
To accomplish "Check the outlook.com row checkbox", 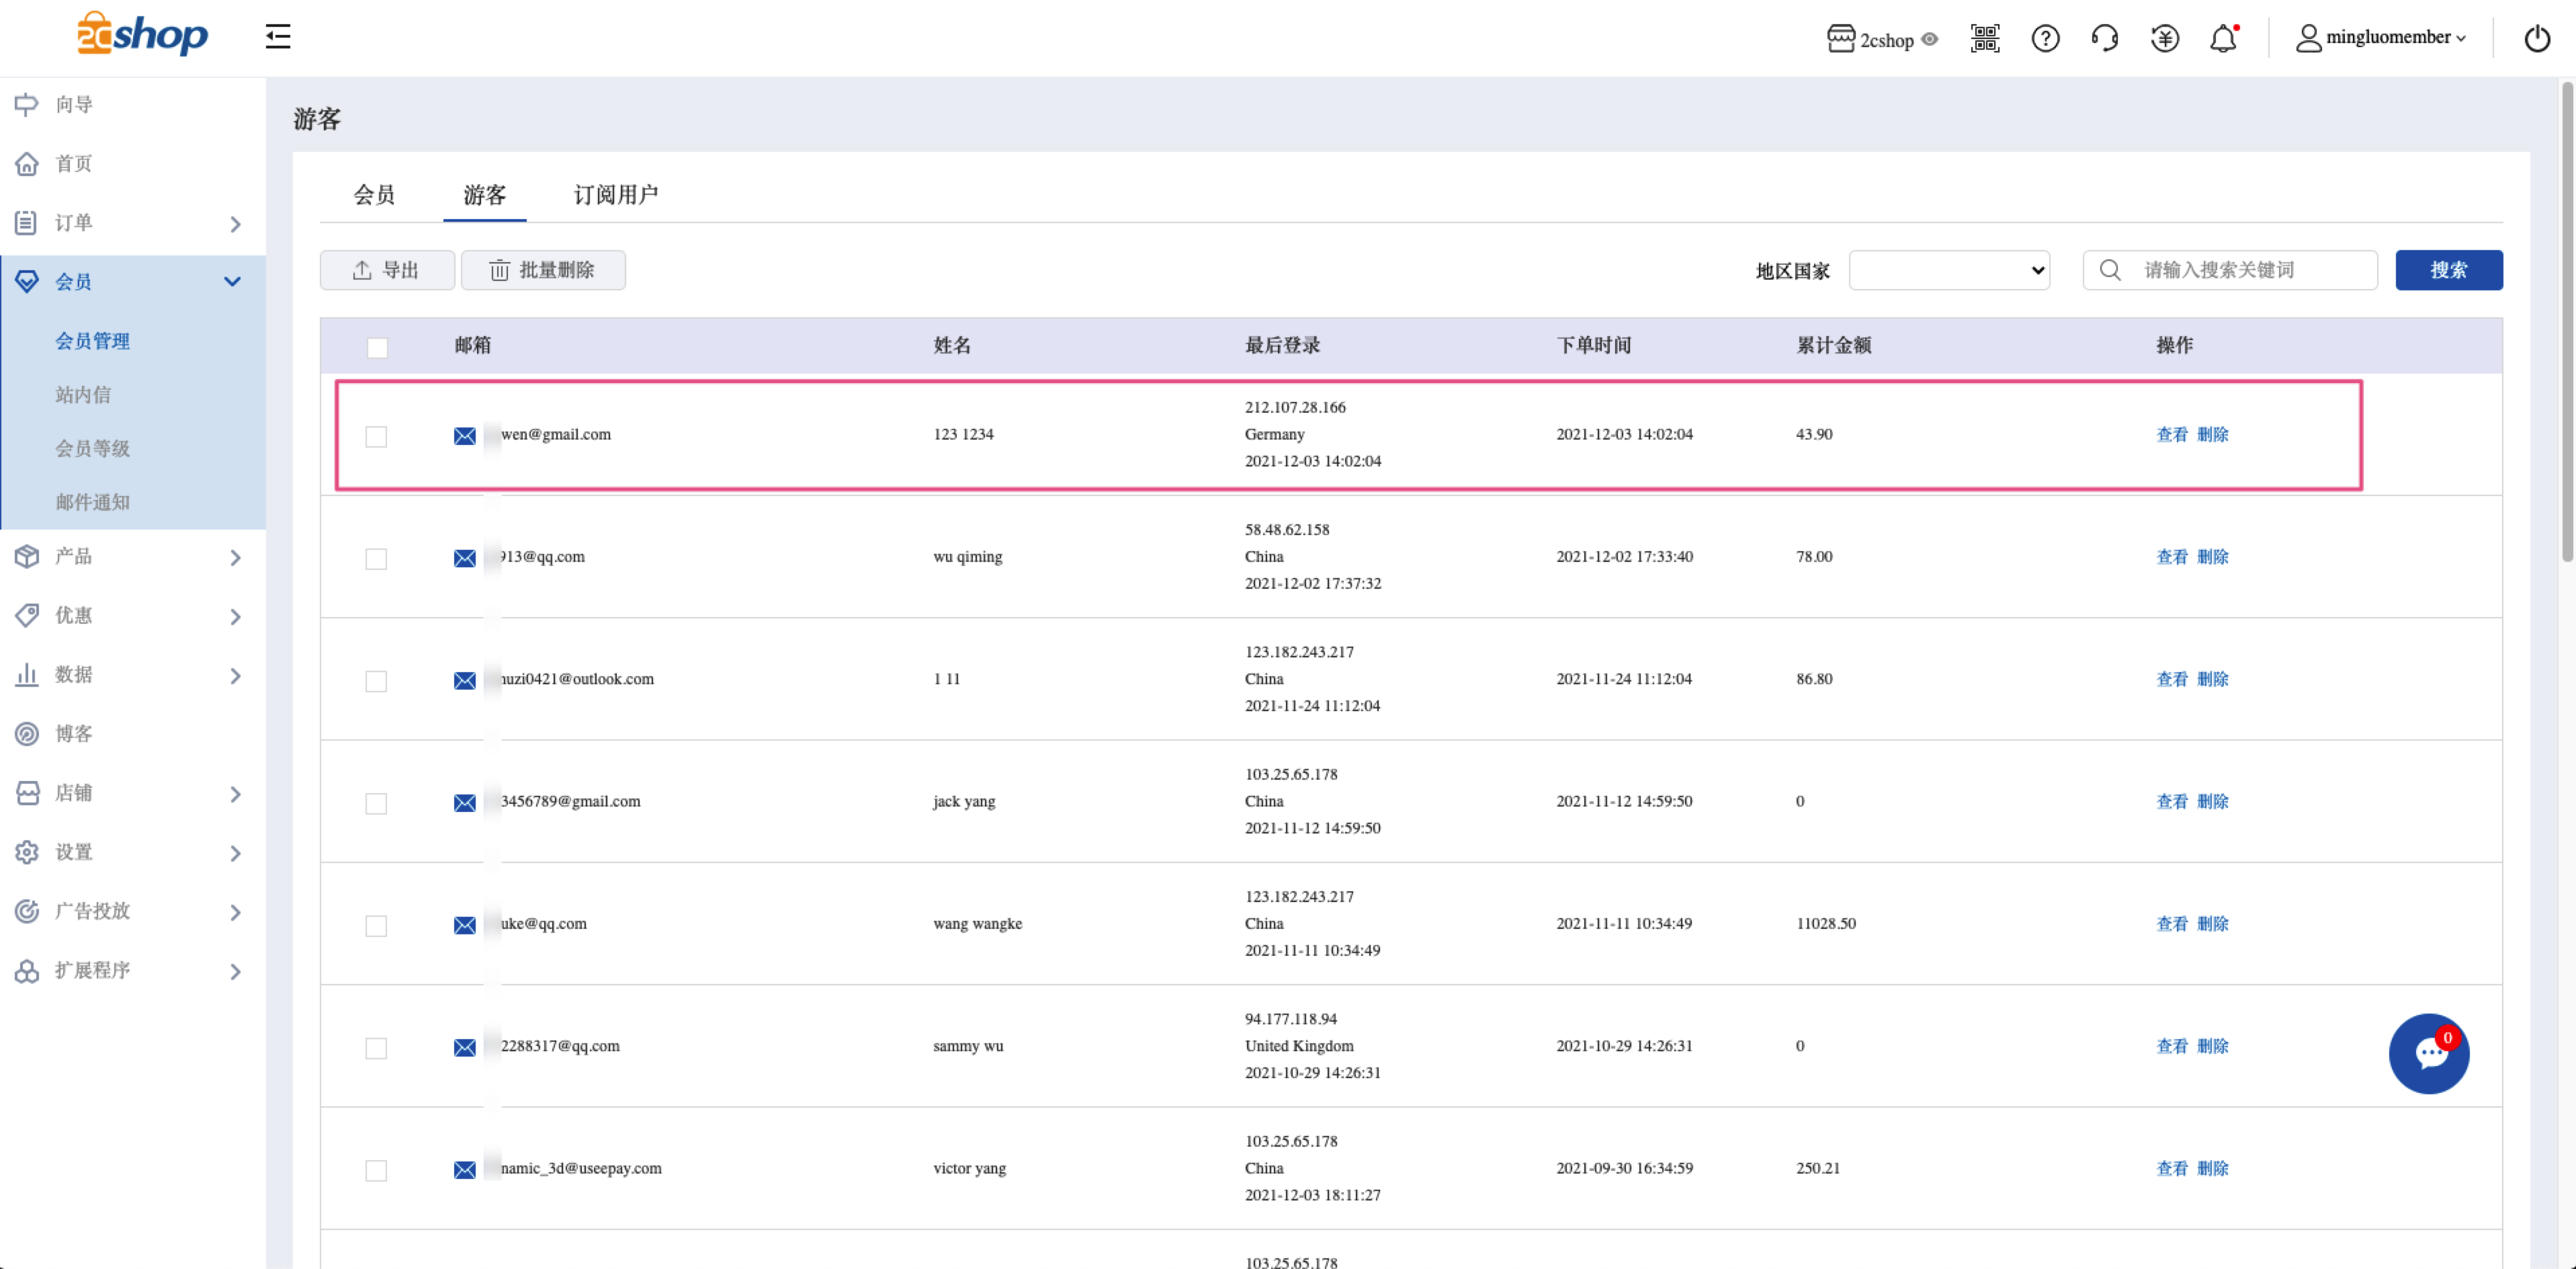I will coord(376,681).
